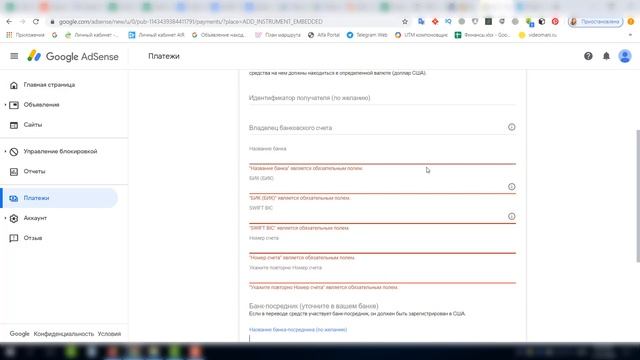Open the Отзыв feedback item
The height and width of the screenshot is (360, 640).
(33, 238)
